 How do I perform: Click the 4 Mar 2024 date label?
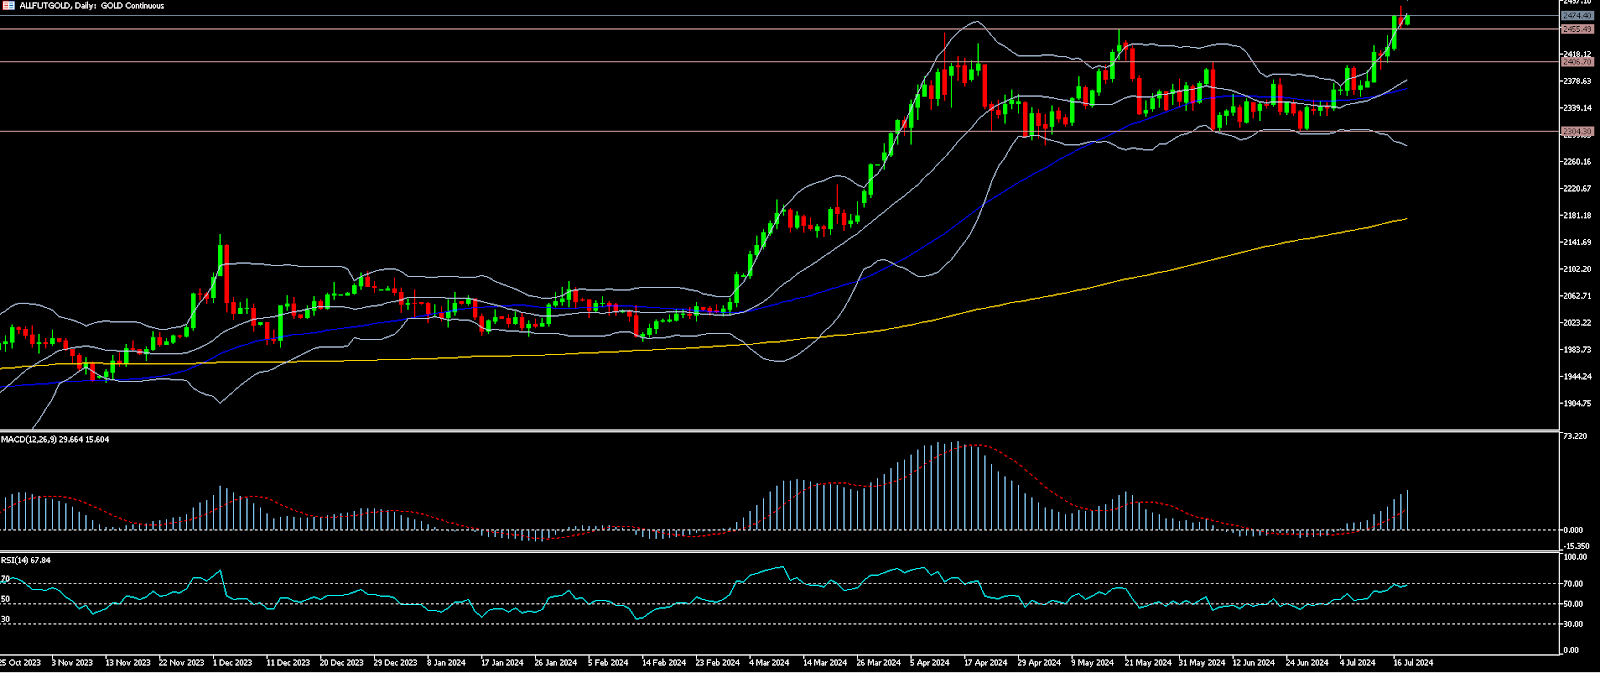click(x=769, y=663)
